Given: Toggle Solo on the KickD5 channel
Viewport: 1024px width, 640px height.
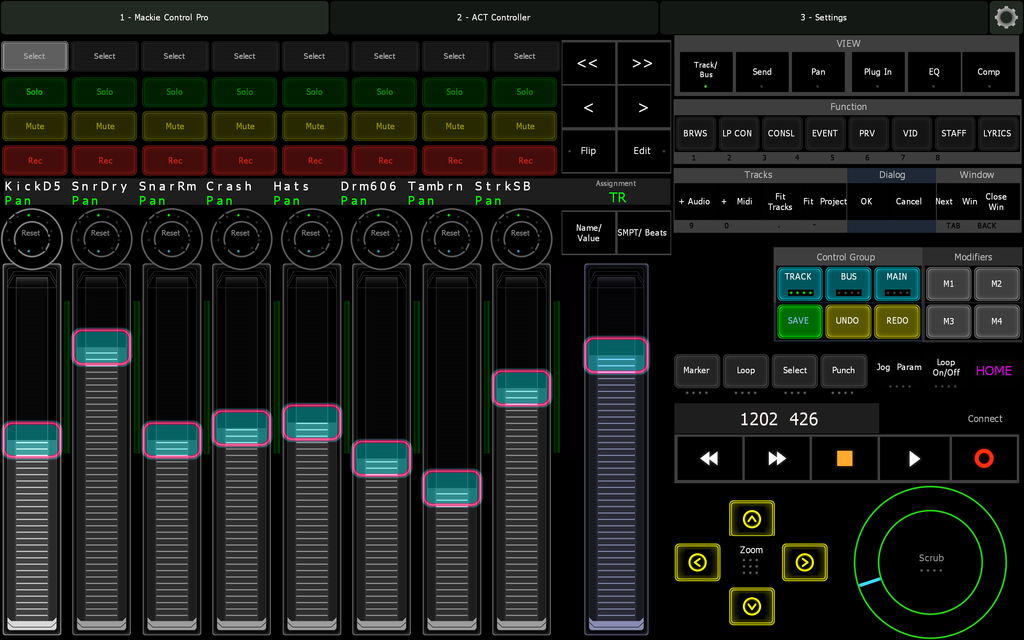Looking at the screenshot, I should (35, 92).
